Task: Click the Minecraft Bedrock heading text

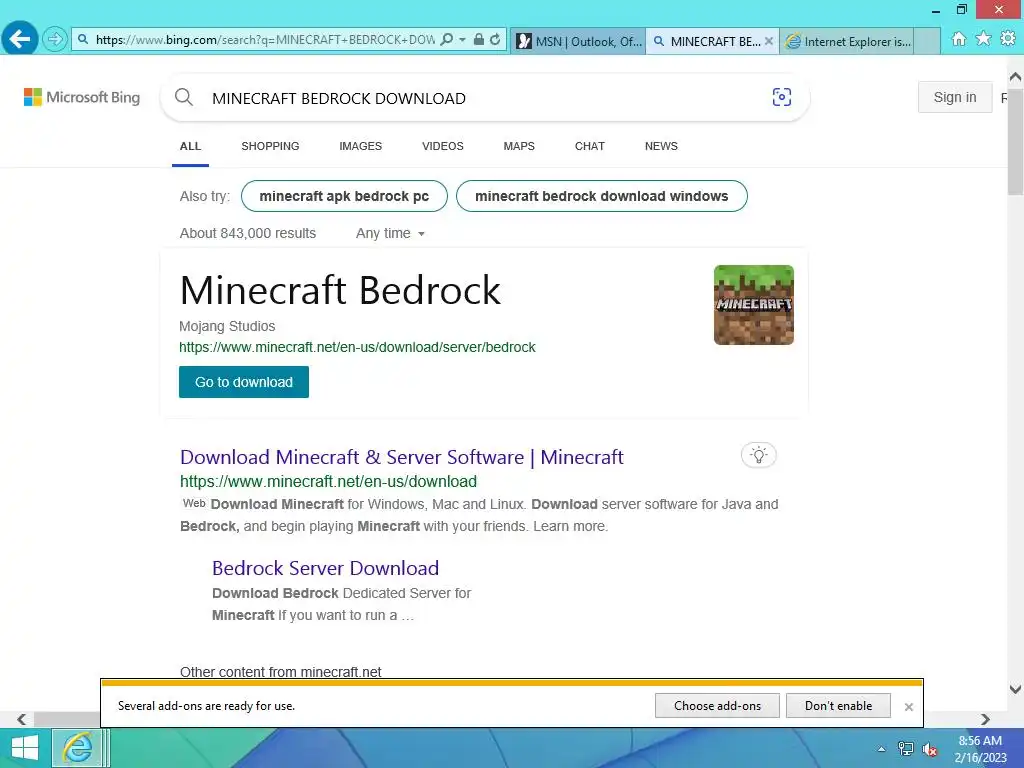Action: click(x=340, y=290)
